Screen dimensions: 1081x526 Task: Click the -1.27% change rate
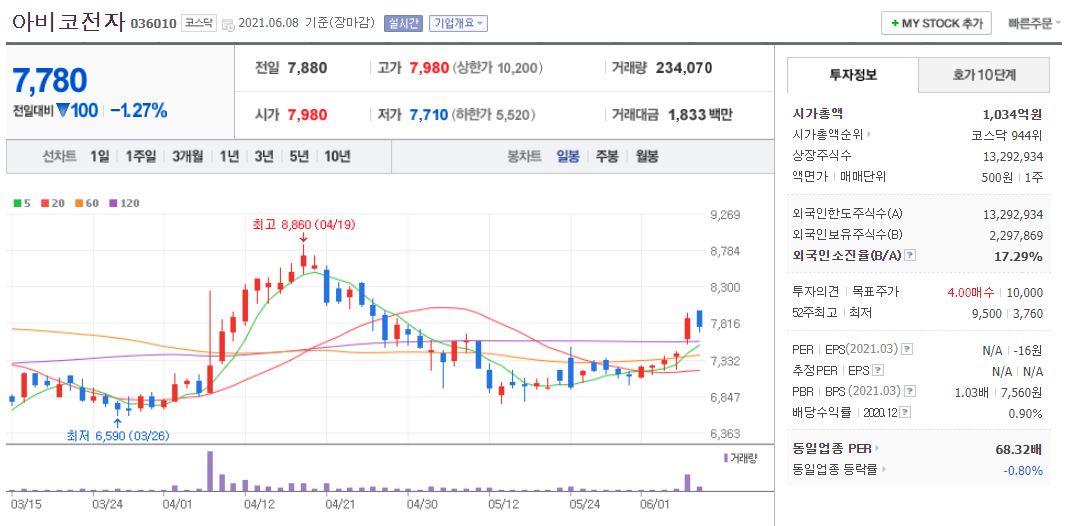click(139, 110)
